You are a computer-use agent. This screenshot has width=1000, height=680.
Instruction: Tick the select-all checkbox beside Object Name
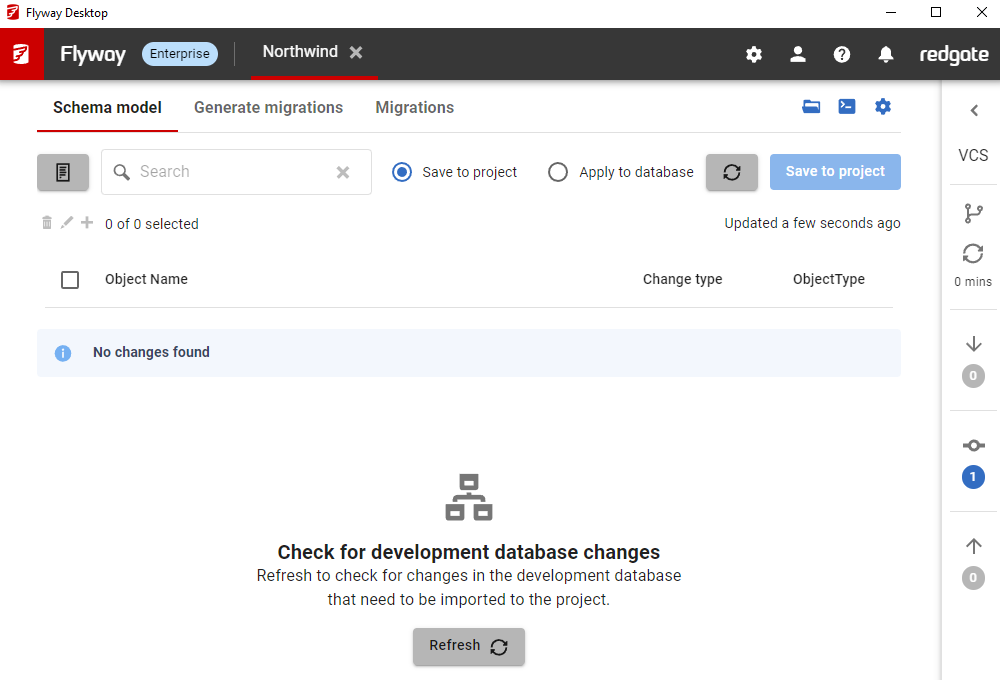coord(70,280)
